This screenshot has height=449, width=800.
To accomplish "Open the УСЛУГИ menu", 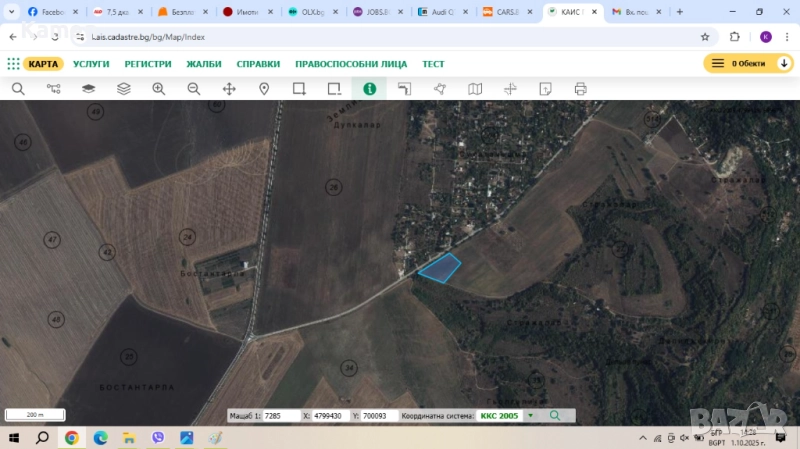I will (91, 64).
